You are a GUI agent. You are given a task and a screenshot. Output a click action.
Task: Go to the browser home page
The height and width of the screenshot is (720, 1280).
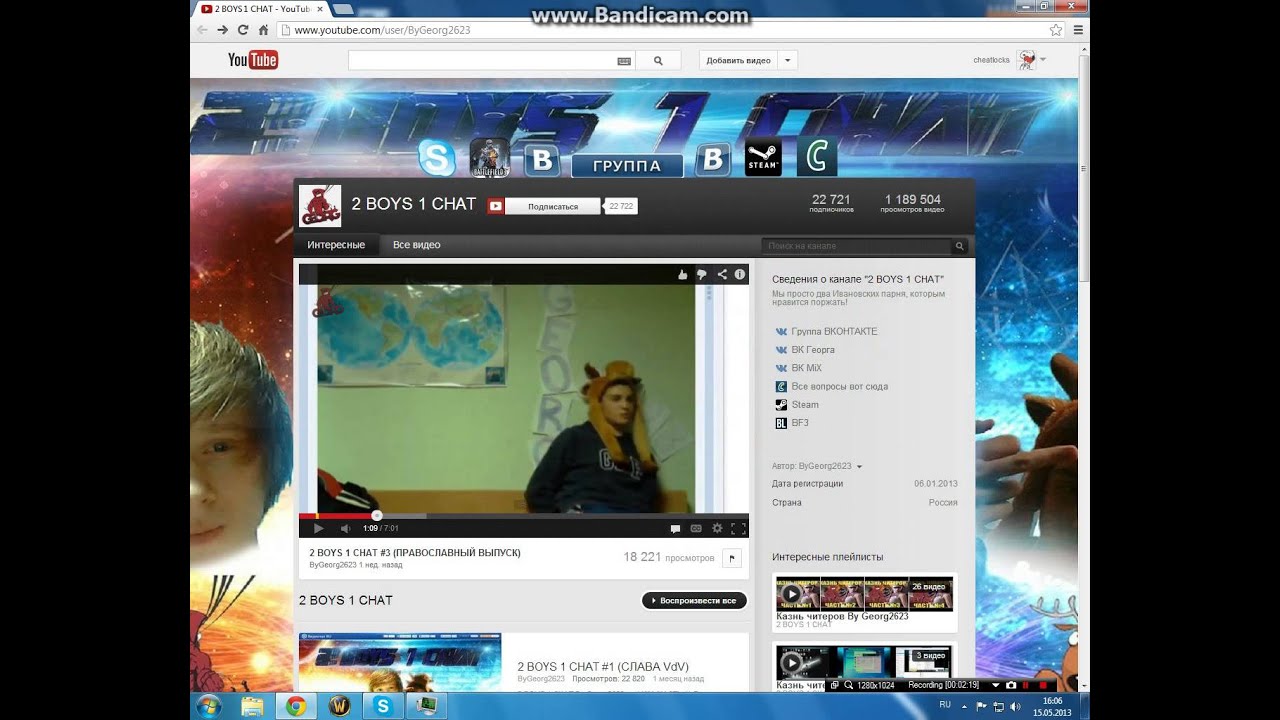click(264, 30)
